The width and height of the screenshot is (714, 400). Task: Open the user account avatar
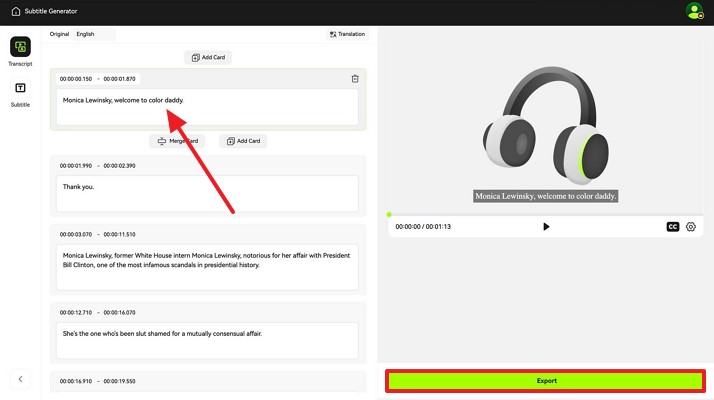tap(694, 11)
